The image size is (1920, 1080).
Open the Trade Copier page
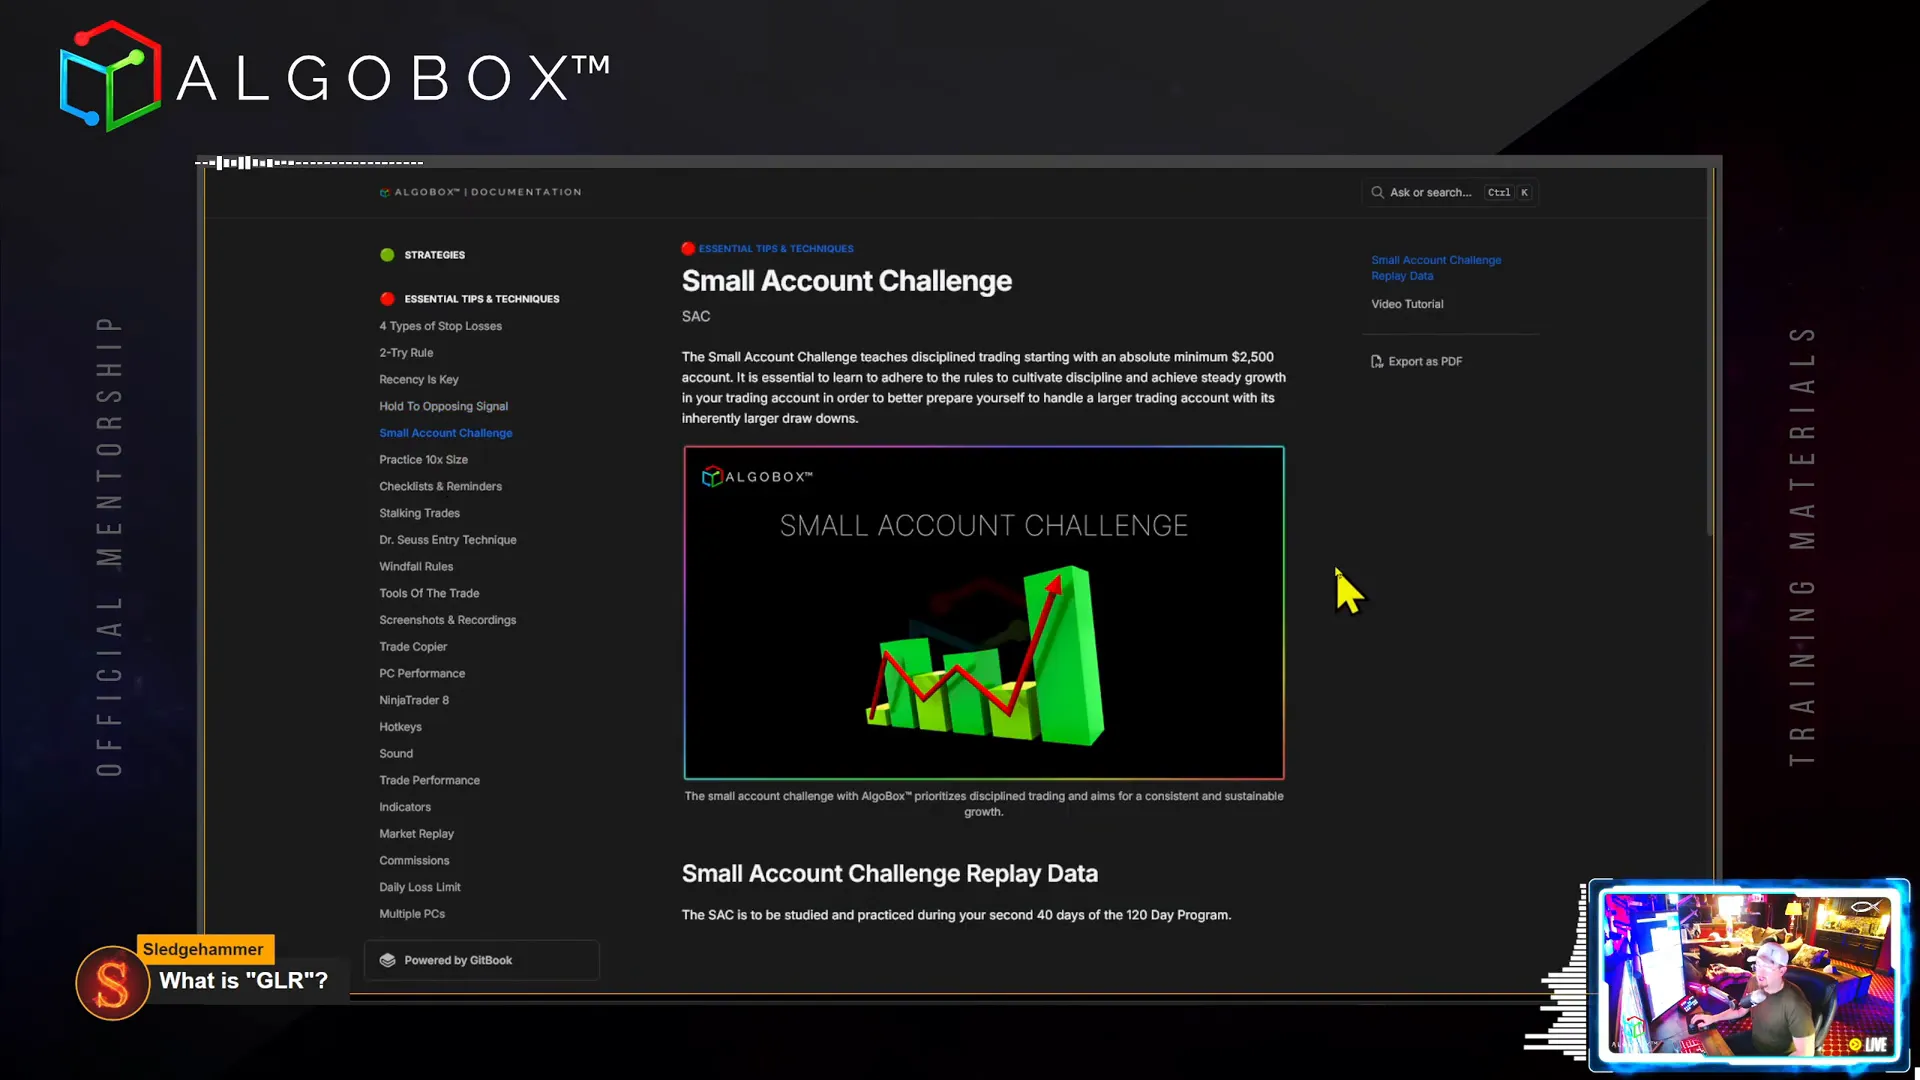[413, 647]
